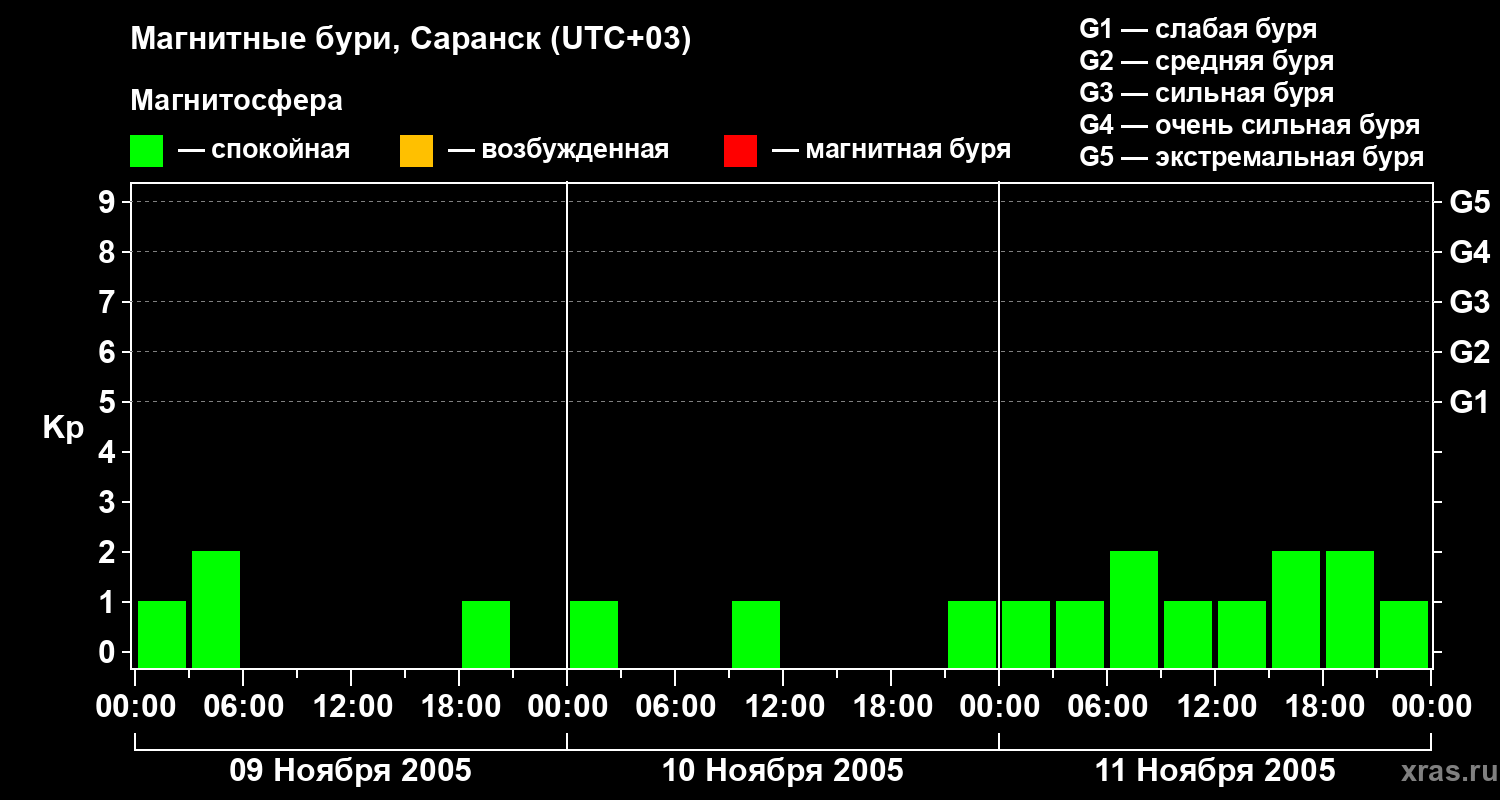Image resolution: width=1500 pixels, height=800 pixels.
Task: Click the Kp 1 bar on 09 Ноября, 00:00–03:00
Action: [162, 634]
